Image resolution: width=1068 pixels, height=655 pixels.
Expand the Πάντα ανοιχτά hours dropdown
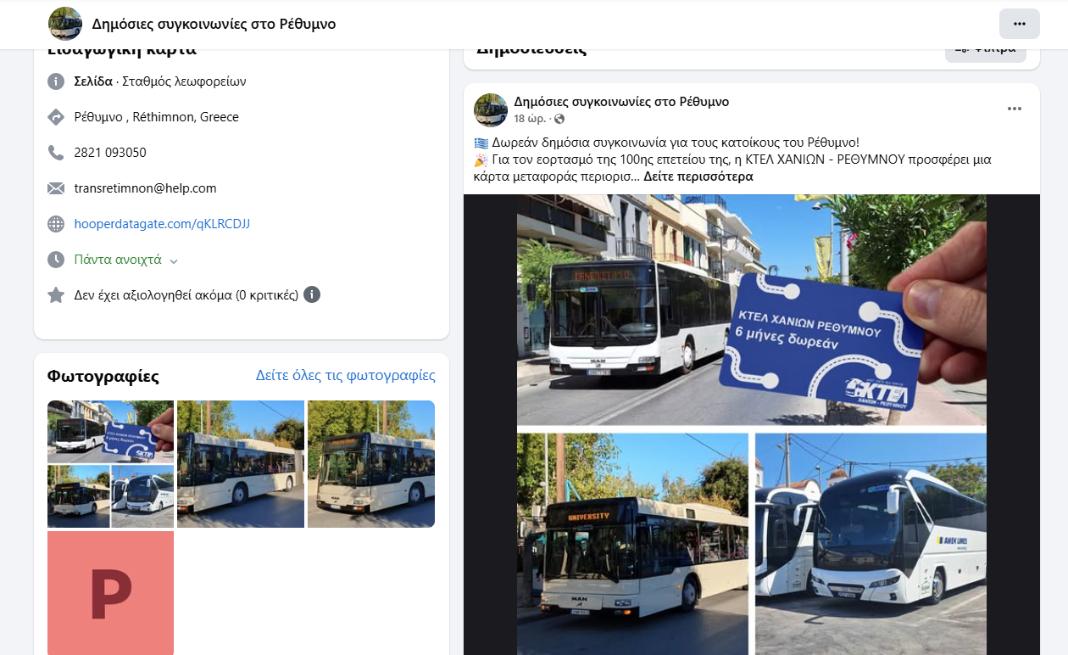tap(173, 260)
